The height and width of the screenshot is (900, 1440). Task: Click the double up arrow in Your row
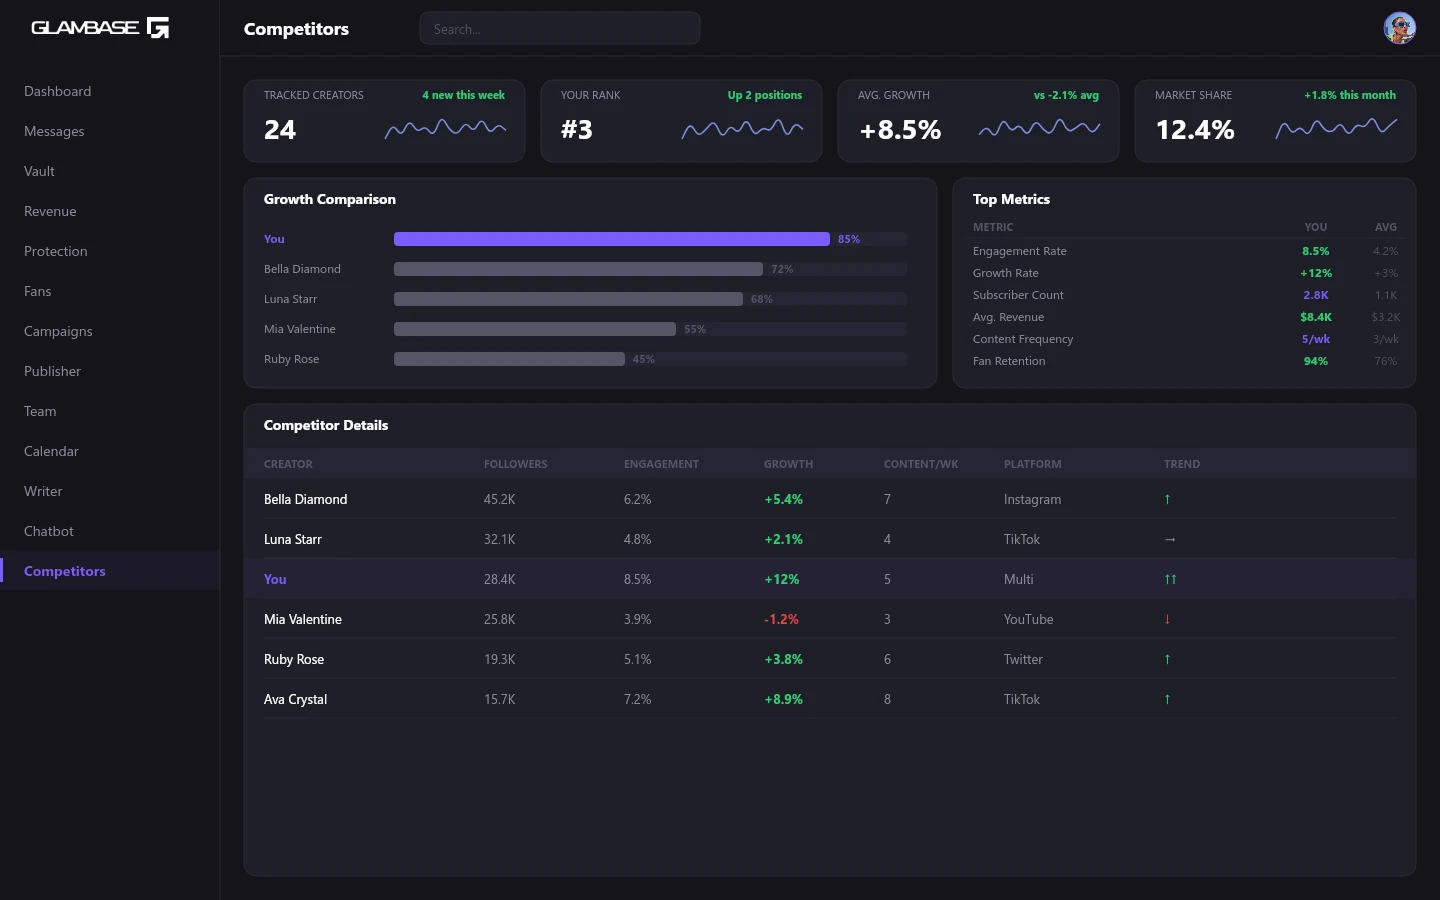click(x=1170, y=579)
